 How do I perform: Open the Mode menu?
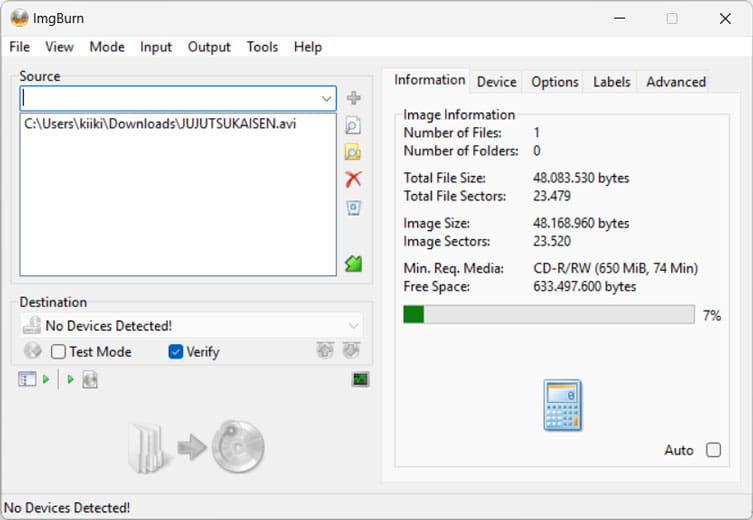[107, 47]
